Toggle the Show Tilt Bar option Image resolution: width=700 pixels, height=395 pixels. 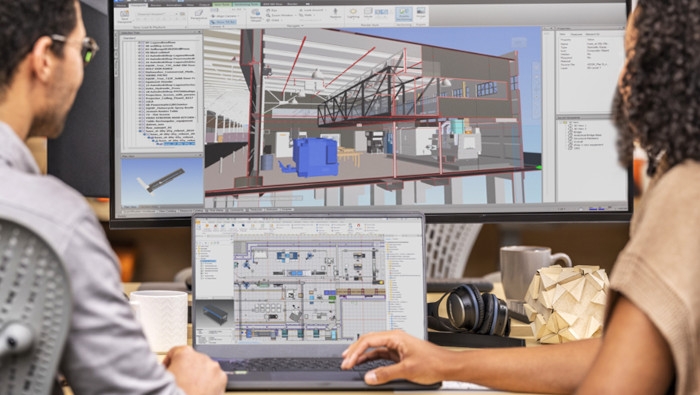tap(224, 22)
